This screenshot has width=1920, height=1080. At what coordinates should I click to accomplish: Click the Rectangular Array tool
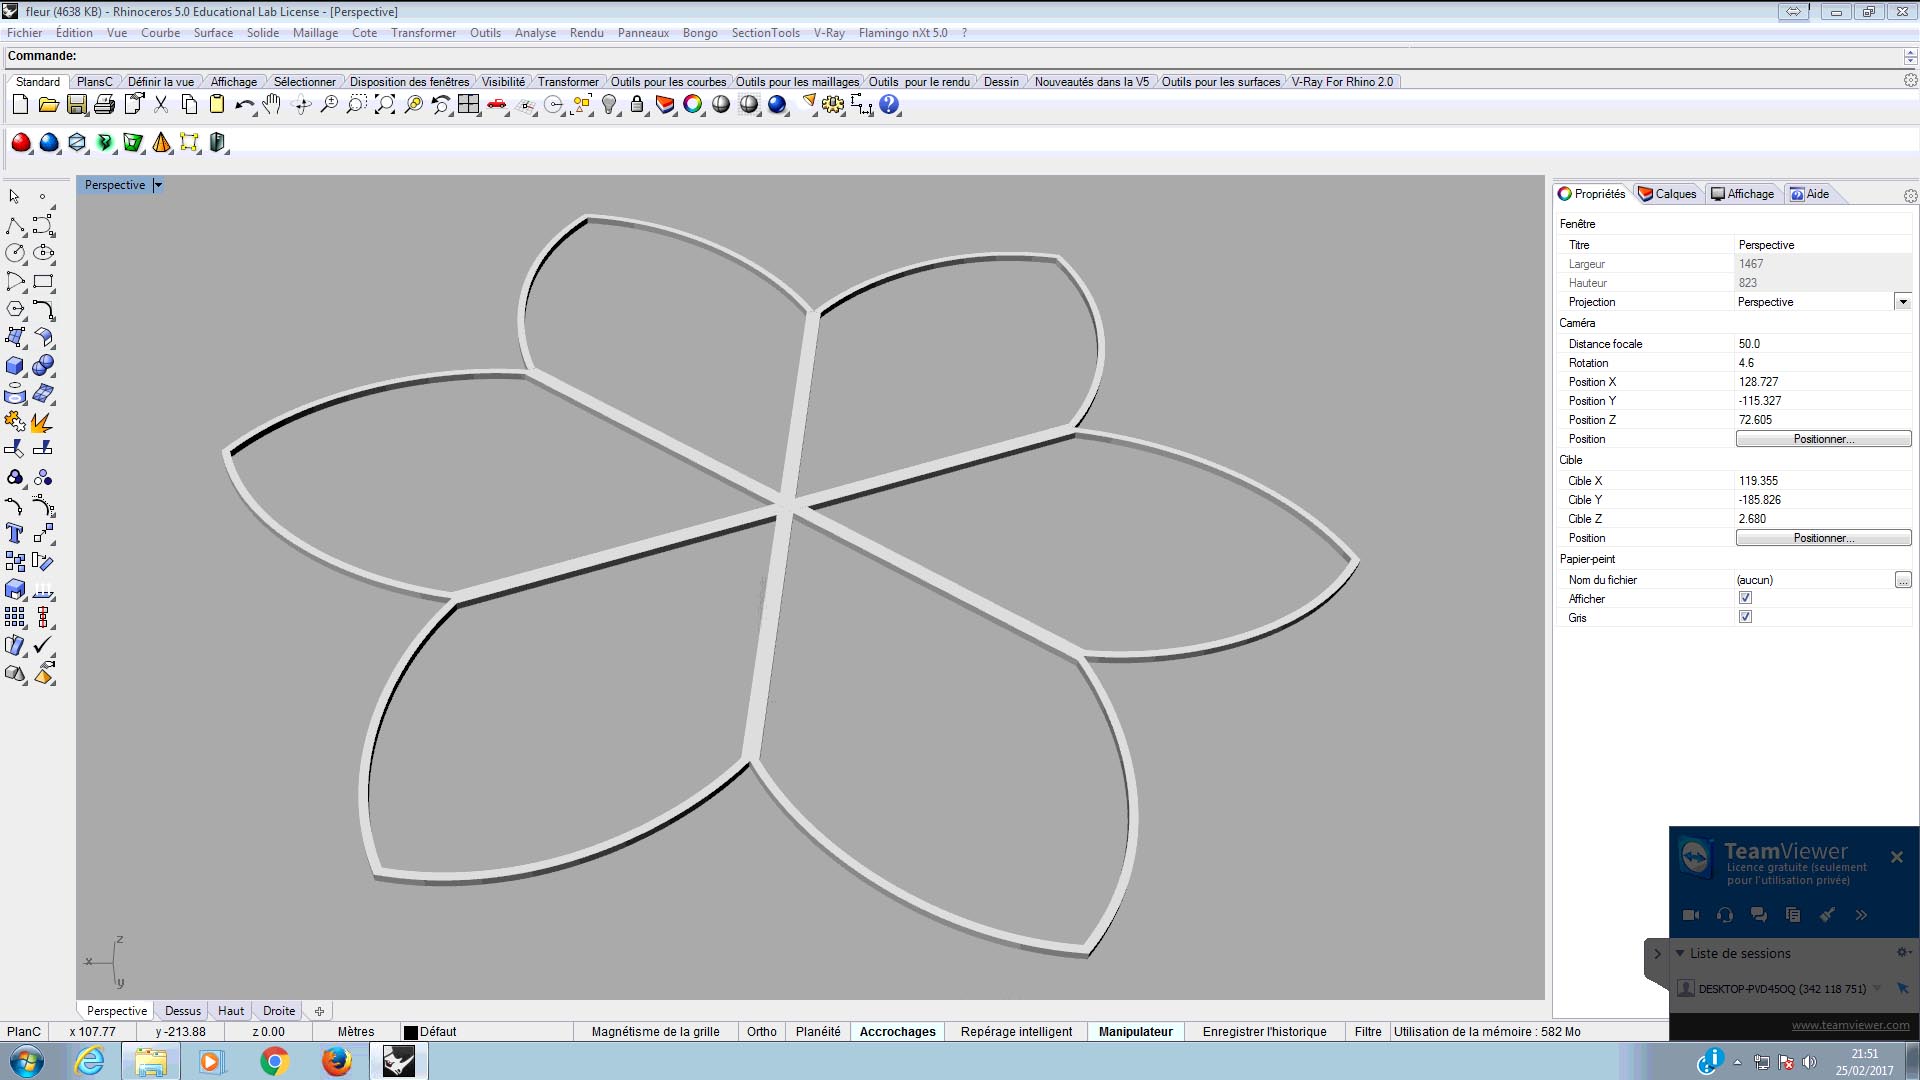point(15,618)
